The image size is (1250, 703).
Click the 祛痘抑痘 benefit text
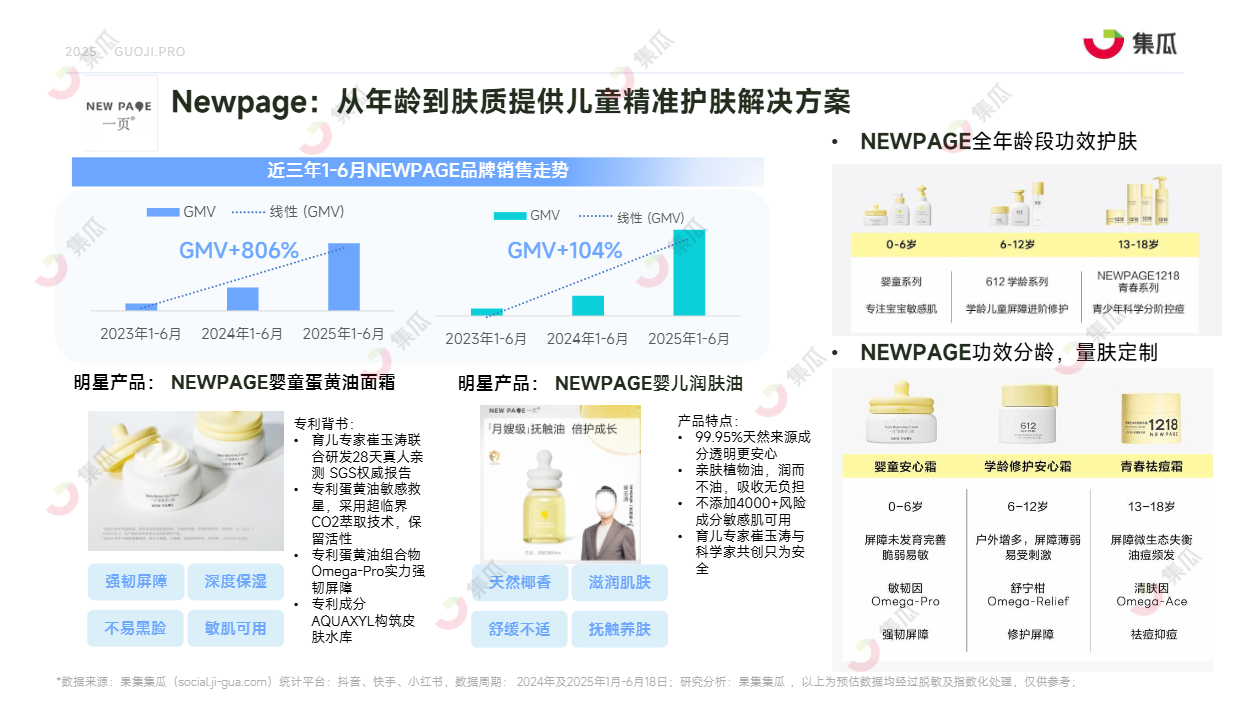(x=1154, y=634)
